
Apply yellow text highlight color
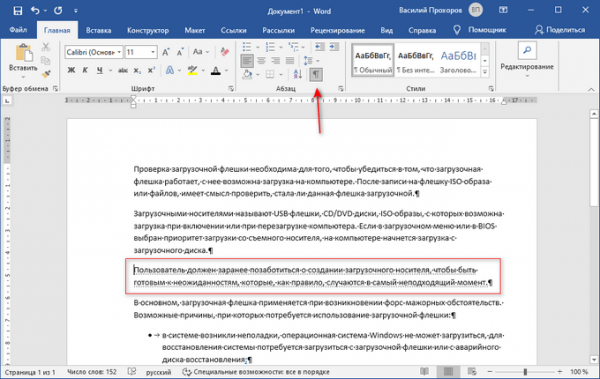(x=192, y=70)
